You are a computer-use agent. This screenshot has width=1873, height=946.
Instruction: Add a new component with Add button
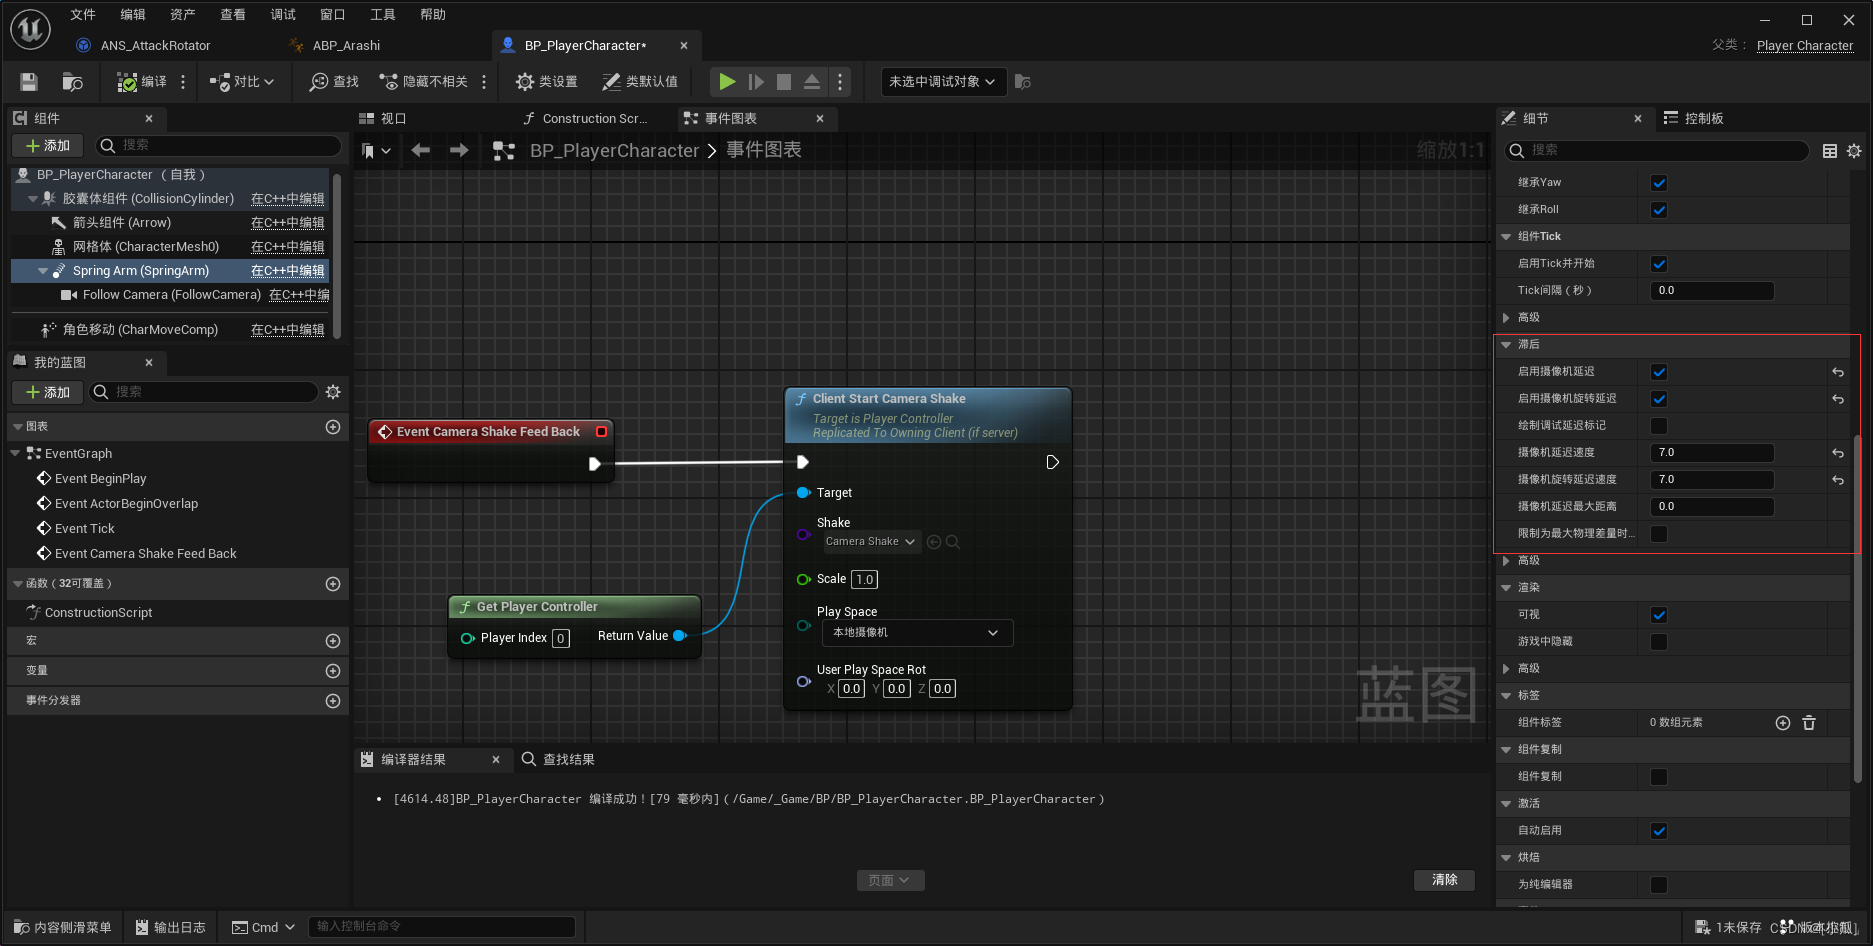[48, 146]
